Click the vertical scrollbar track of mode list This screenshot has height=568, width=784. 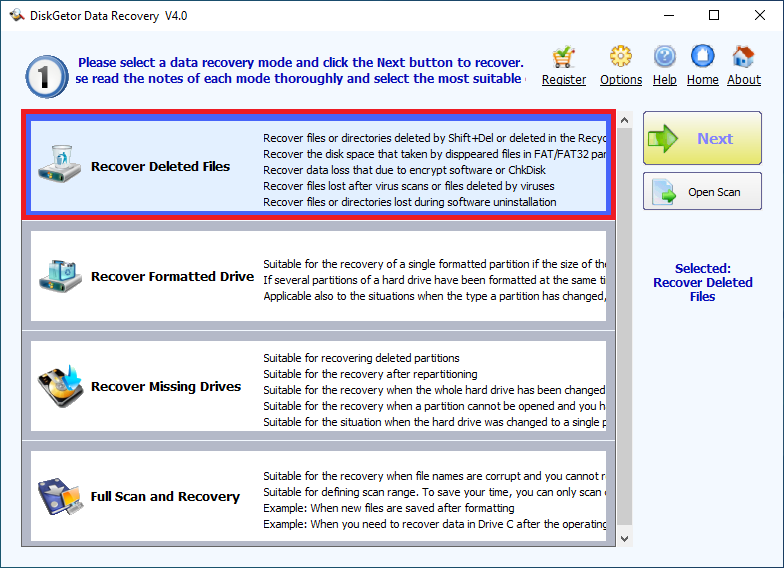coord(625,330)
